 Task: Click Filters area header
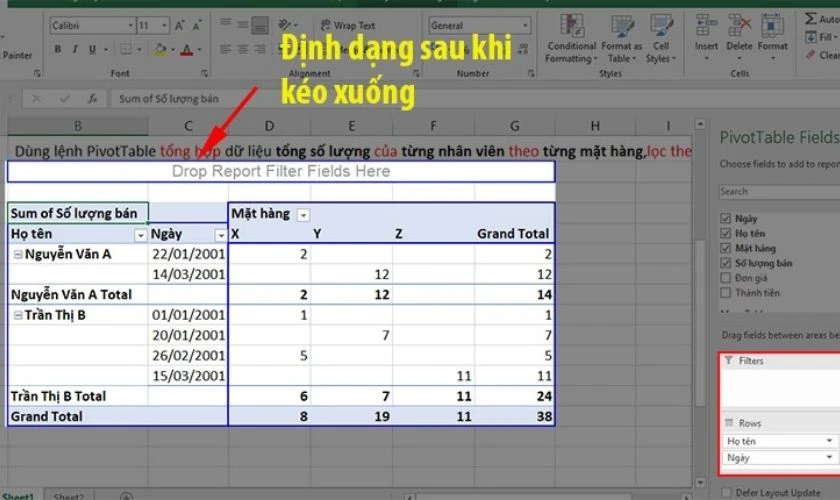click(750, 361)
